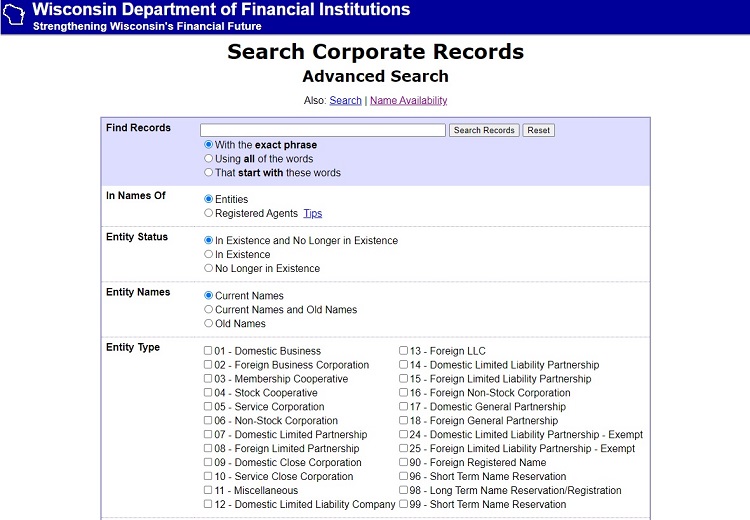This screenshot has width=750, height=520.
Task: Check 18 - Foreign General Partnership
Action: [404, 420]
